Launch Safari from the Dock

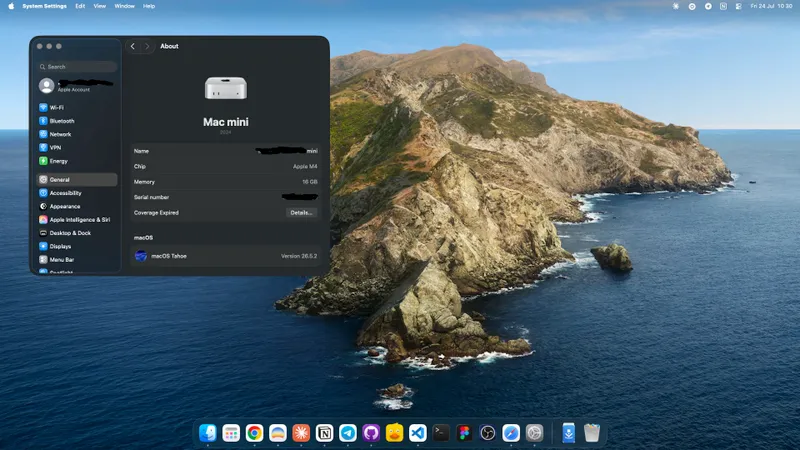point(511,433)
